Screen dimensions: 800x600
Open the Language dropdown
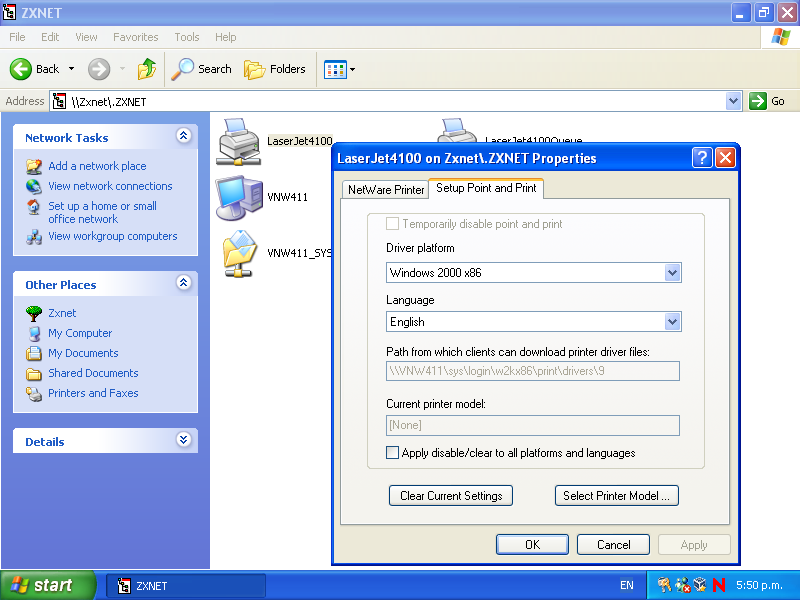(x=672, y=321)
